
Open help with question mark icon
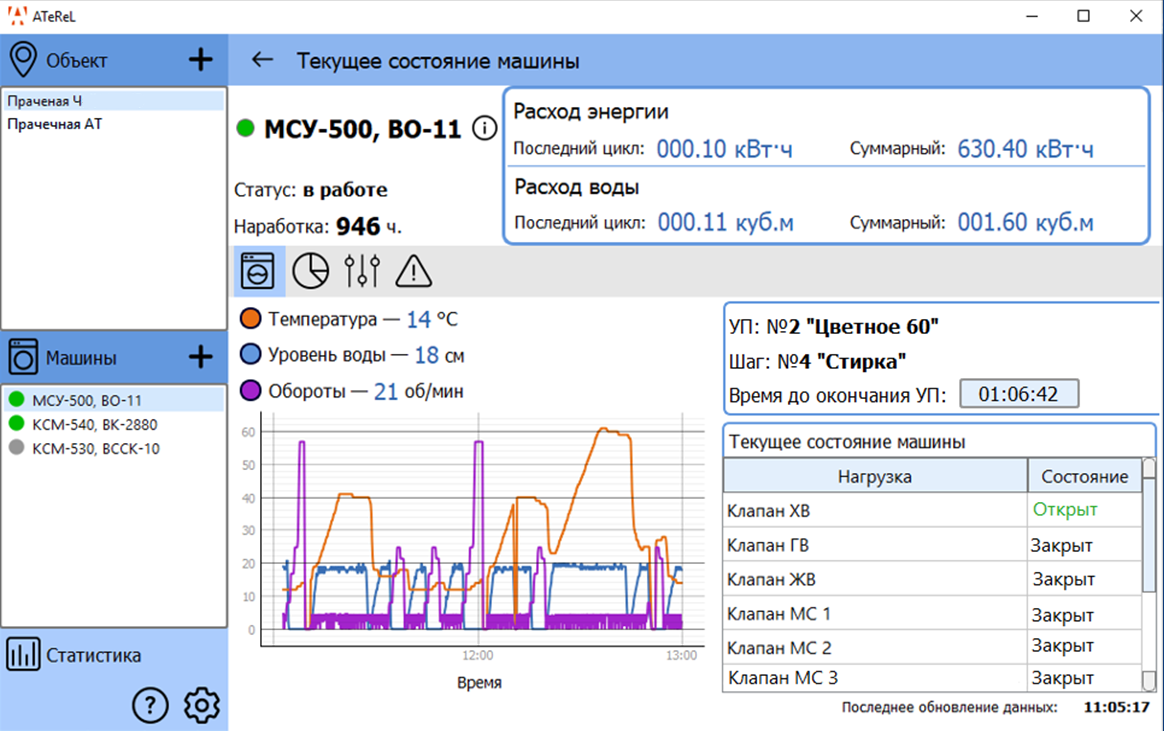coord(150,705)
